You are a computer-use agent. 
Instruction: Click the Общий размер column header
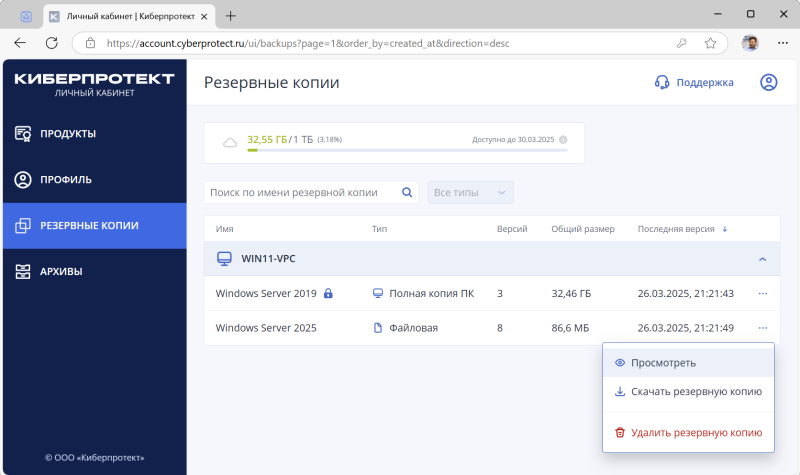pos(583,229)
